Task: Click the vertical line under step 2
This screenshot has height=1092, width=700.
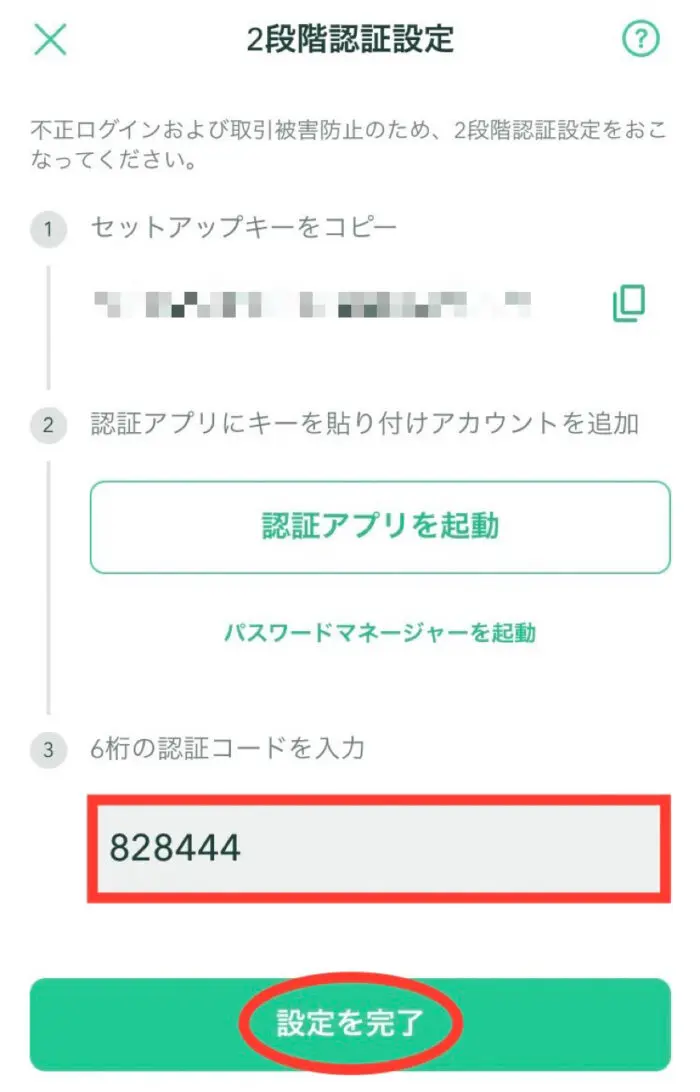Action: pyautogui.click(x=48, y=587)
